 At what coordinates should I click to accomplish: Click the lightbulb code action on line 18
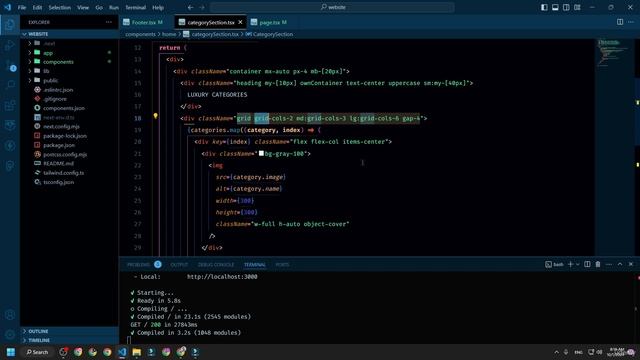pyautogui.click(x=155, y=116)
